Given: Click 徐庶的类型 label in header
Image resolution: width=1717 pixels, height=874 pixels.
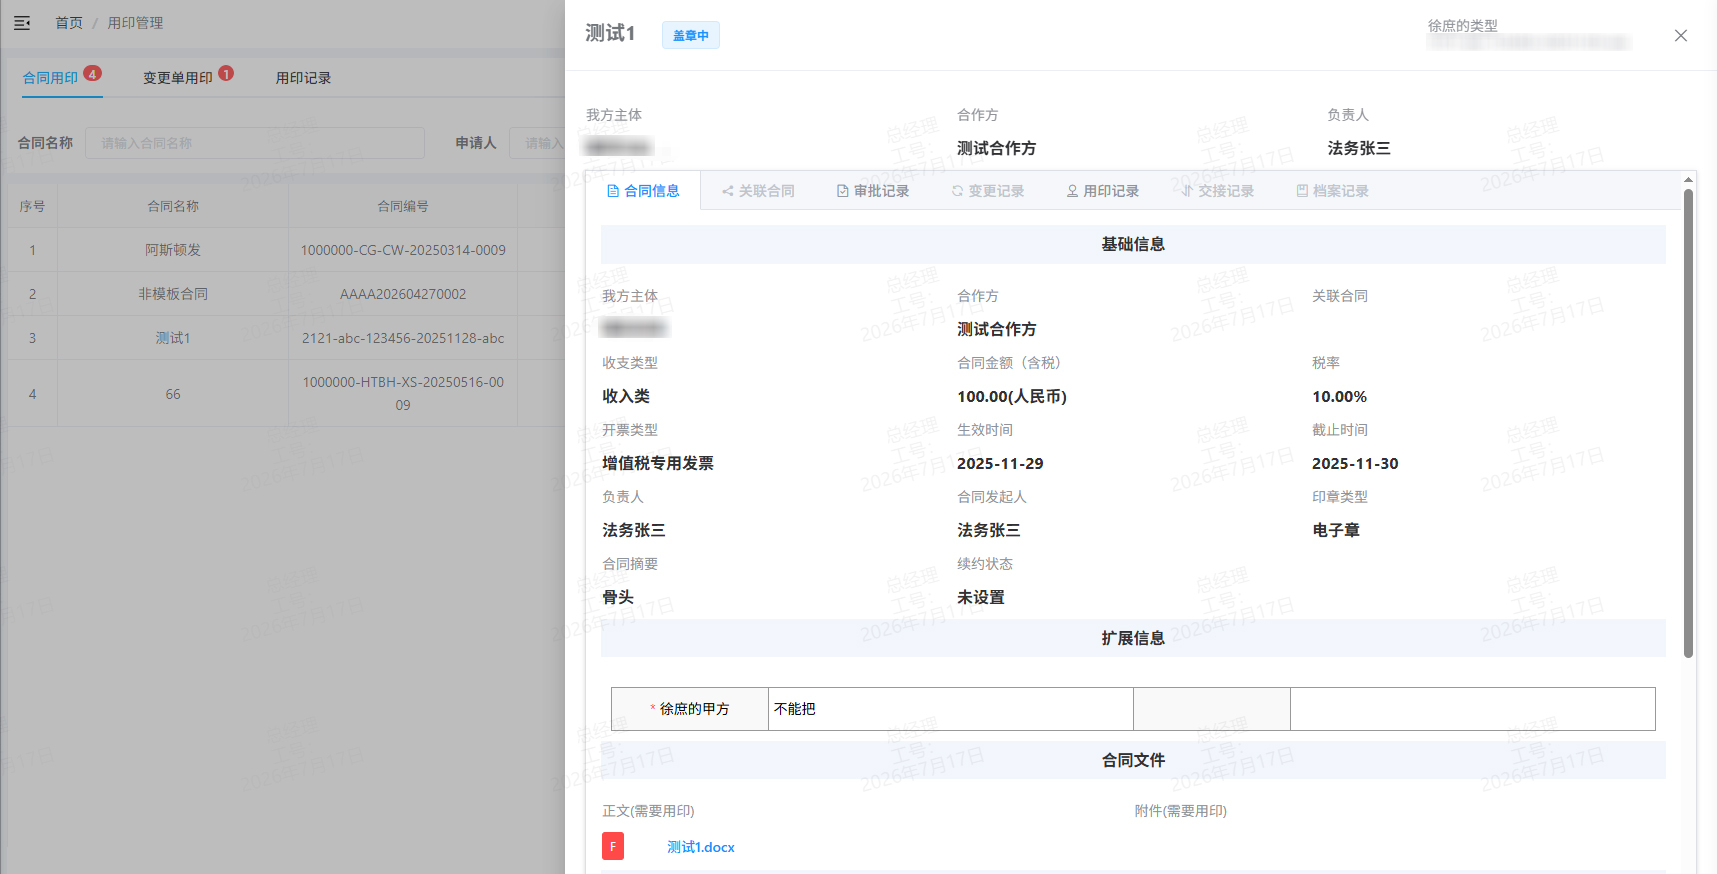Looking at the screenshot, I should tap(1463, 26).
